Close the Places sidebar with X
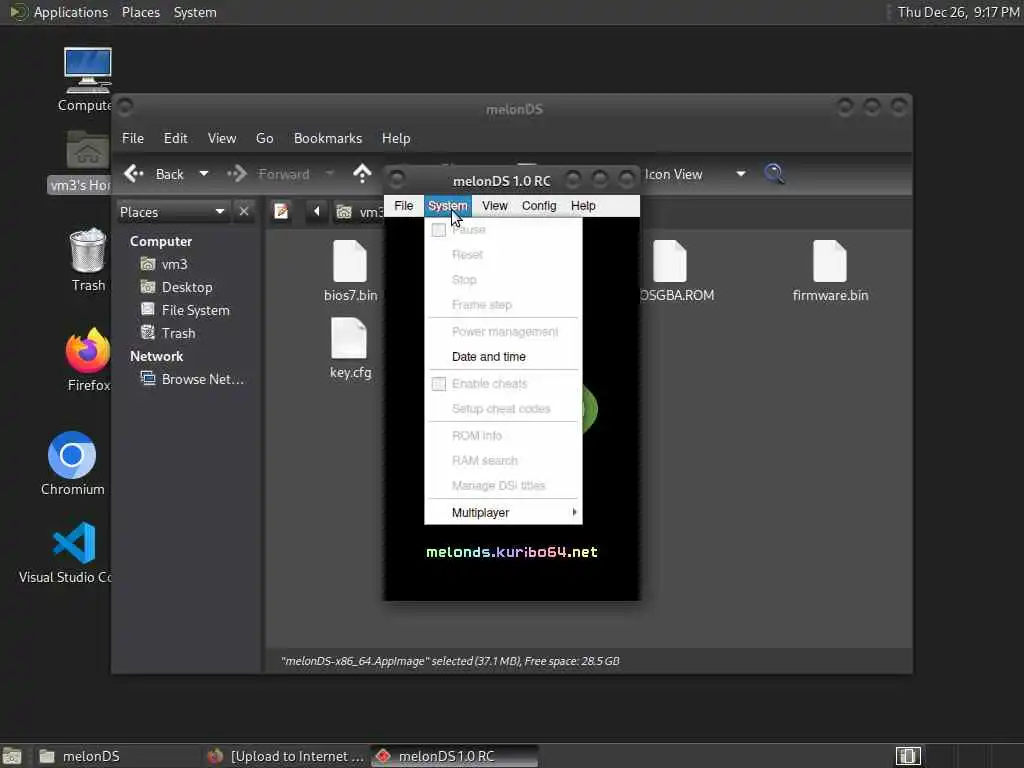This screenshot has height=768, width=1024. coord(244,212)
